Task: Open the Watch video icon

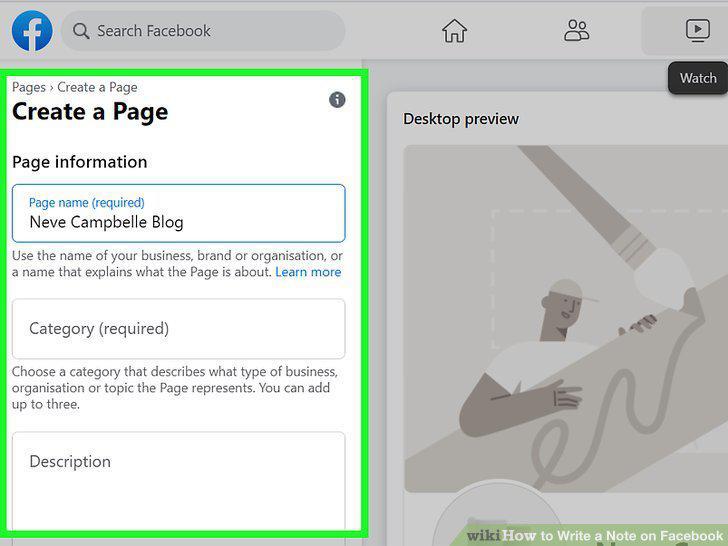Action: (x=697, y=31)
